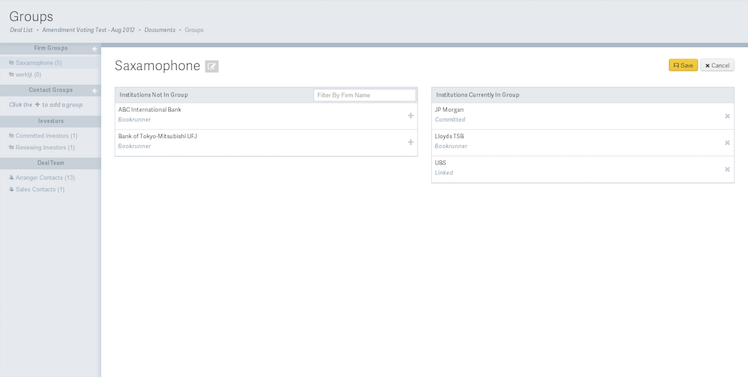Screen dimensions: 748x377
Task: Click the edit icon next to Saxamophone title
Action: pyautogui.click(x=212, y=66)
